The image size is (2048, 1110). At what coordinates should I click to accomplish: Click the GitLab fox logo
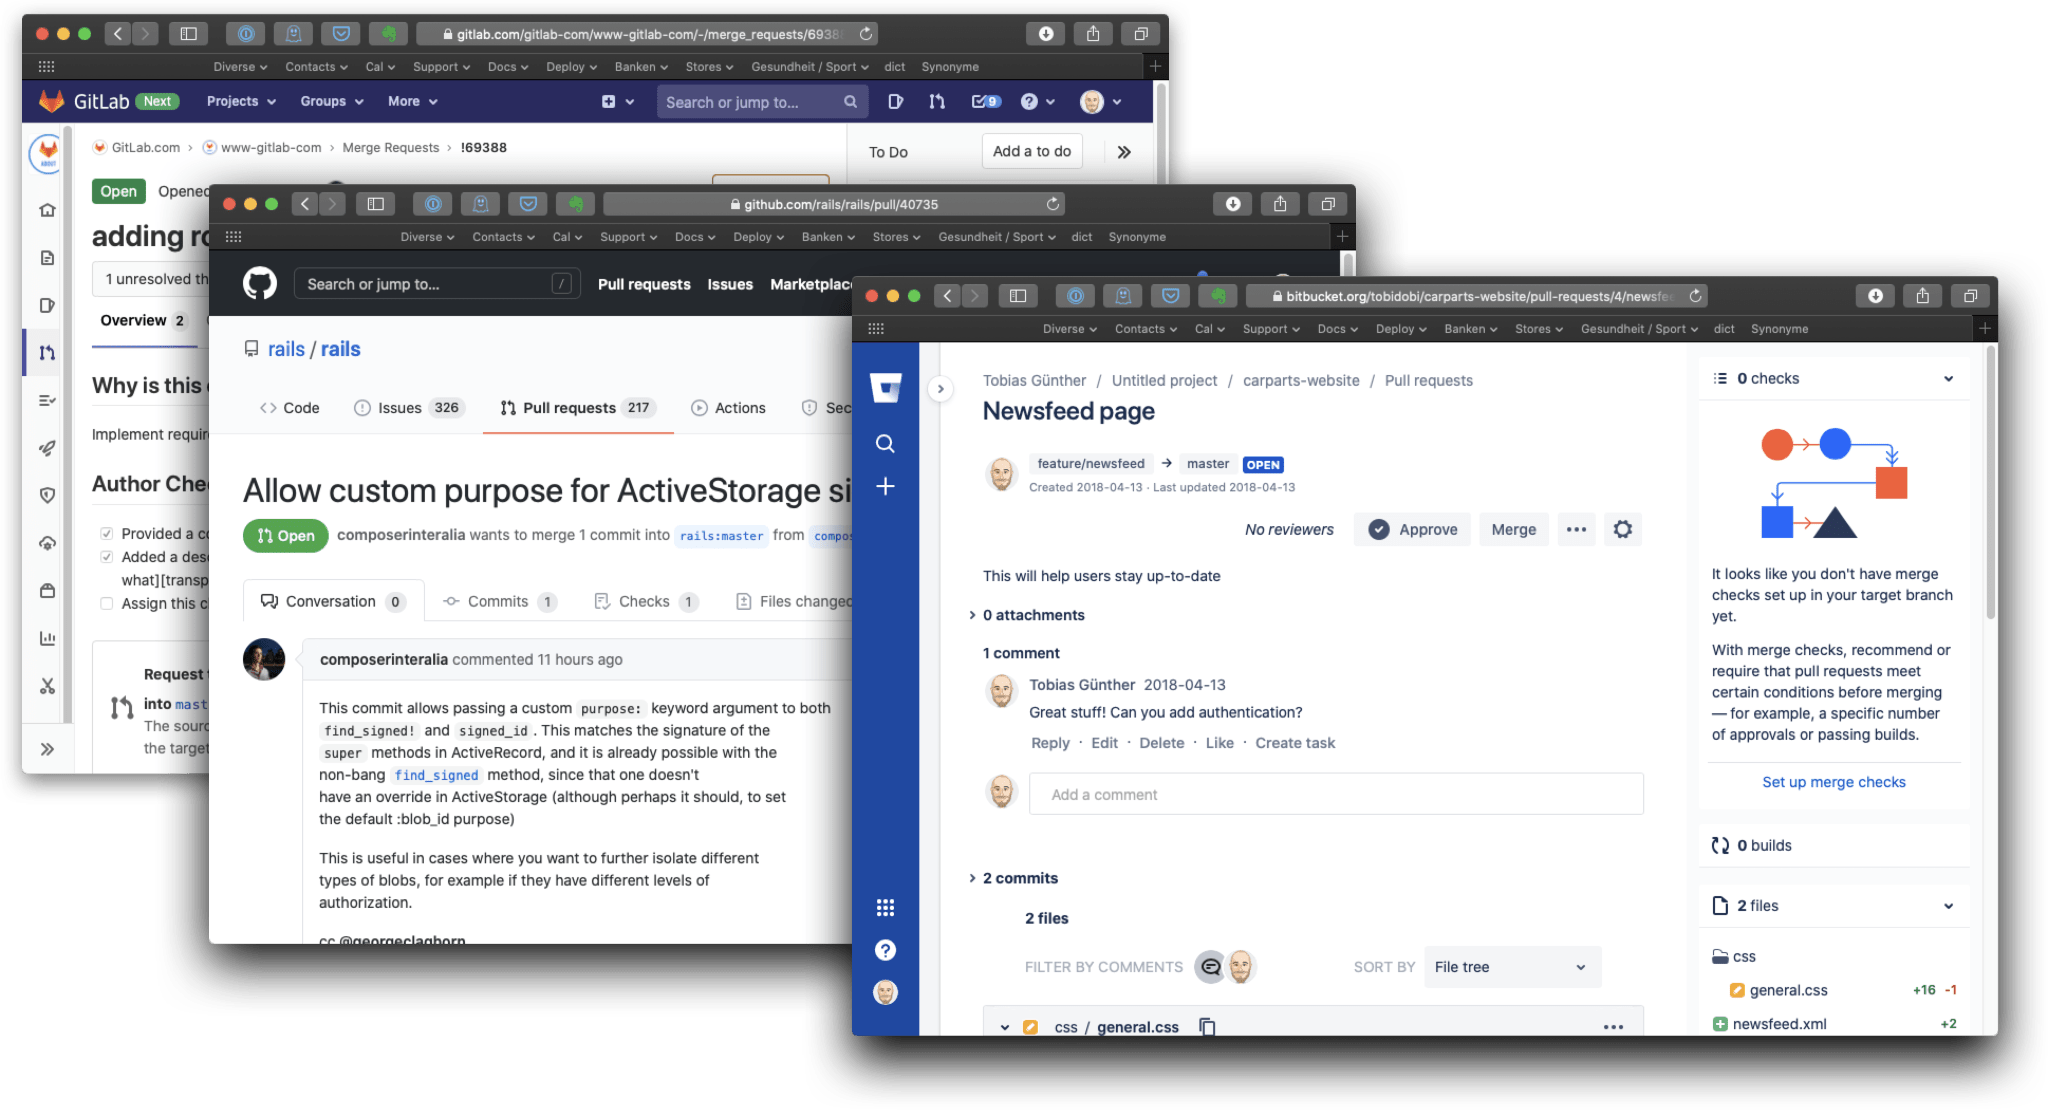point(51,101)
